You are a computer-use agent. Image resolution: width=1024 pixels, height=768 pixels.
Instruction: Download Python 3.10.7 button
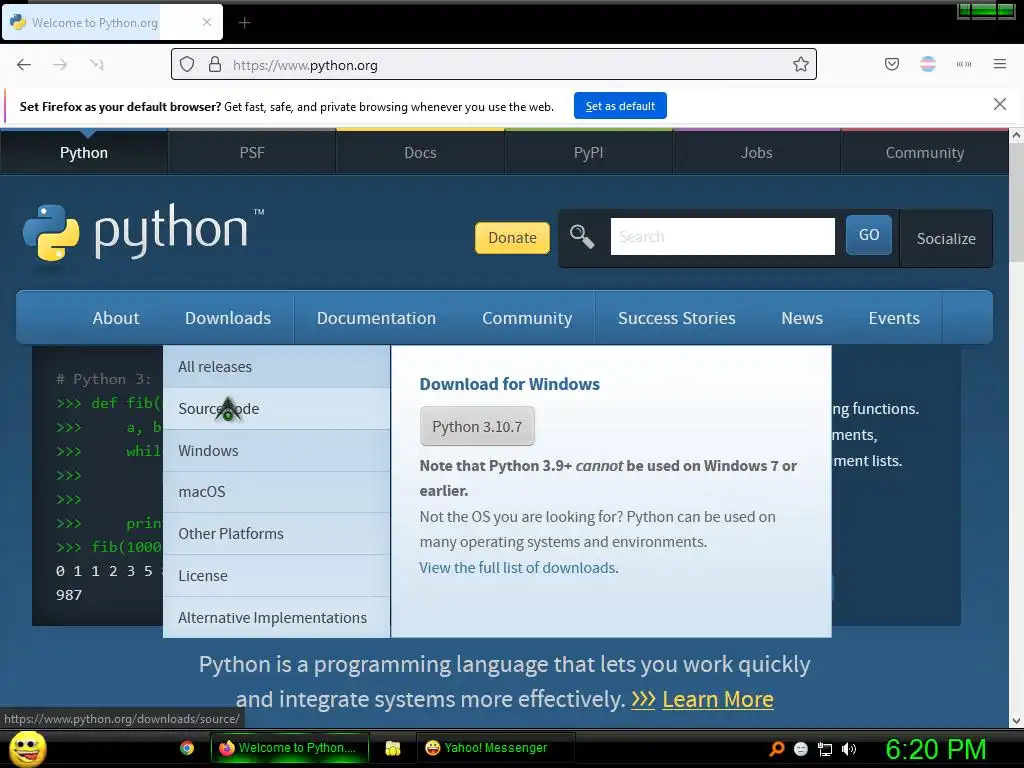477,426
